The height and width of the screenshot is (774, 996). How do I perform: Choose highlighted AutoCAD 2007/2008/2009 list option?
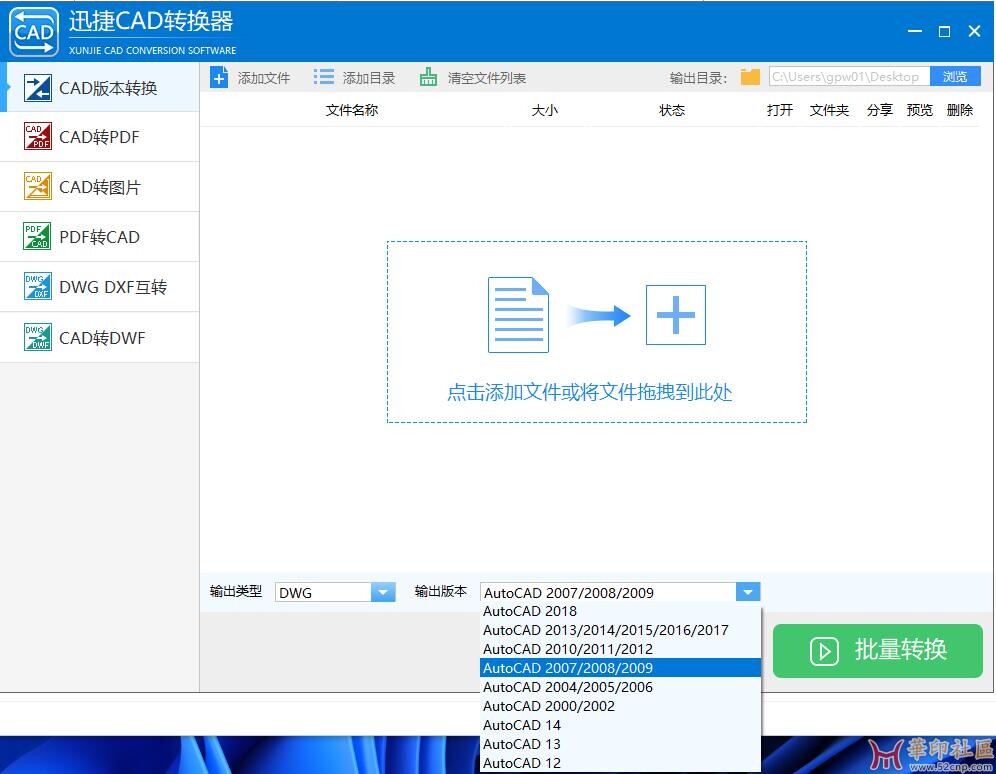pyautogui.click(x=620, y=668)
